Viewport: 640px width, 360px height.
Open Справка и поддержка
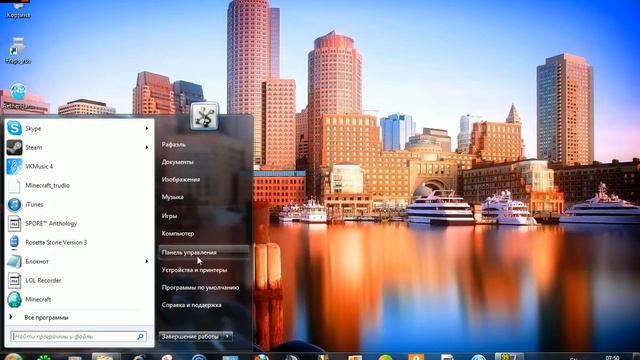[191, 305]
